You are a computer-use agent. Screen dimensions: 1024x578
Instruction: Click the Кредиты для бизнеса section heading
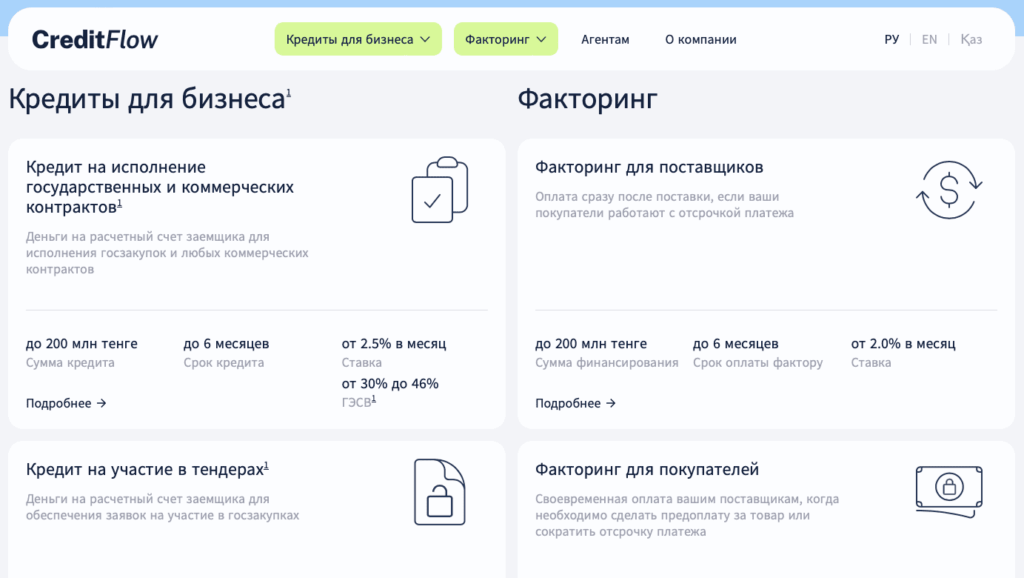click(x=147, y=99)
